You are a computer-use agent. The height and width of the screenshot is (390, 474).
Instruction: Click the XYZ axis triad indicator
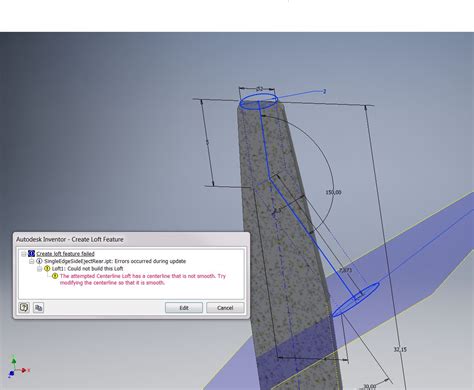click(17, 367)
